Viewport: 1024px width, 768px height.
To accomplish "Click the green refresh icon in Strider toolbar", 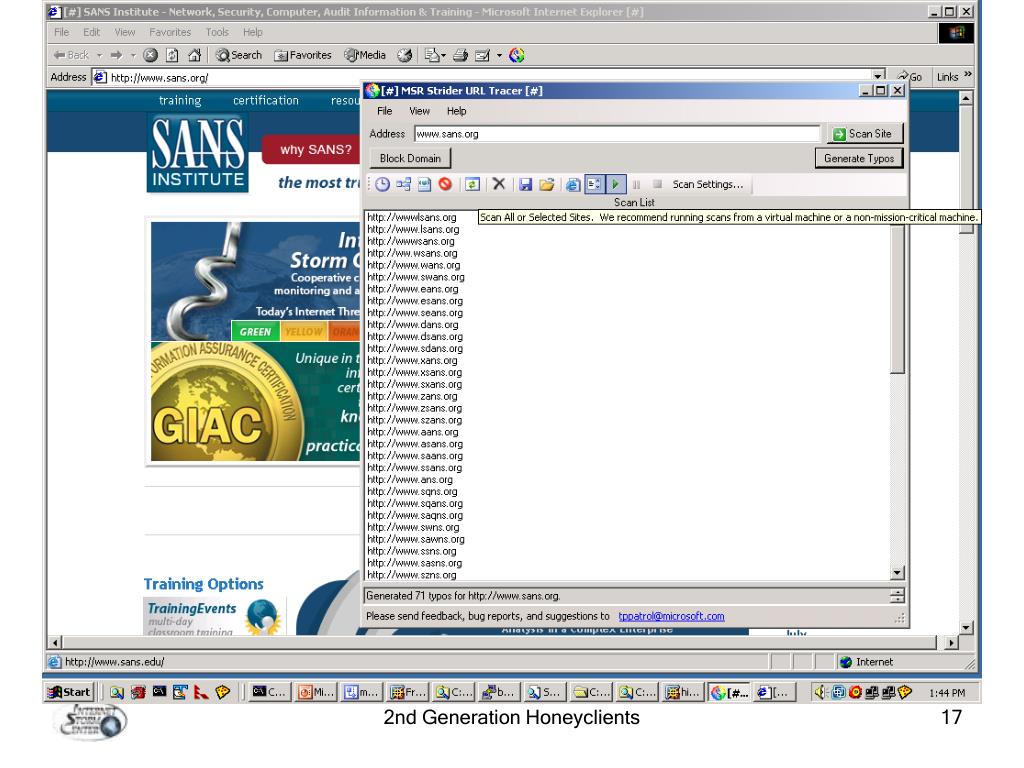I will coord(472,185).
